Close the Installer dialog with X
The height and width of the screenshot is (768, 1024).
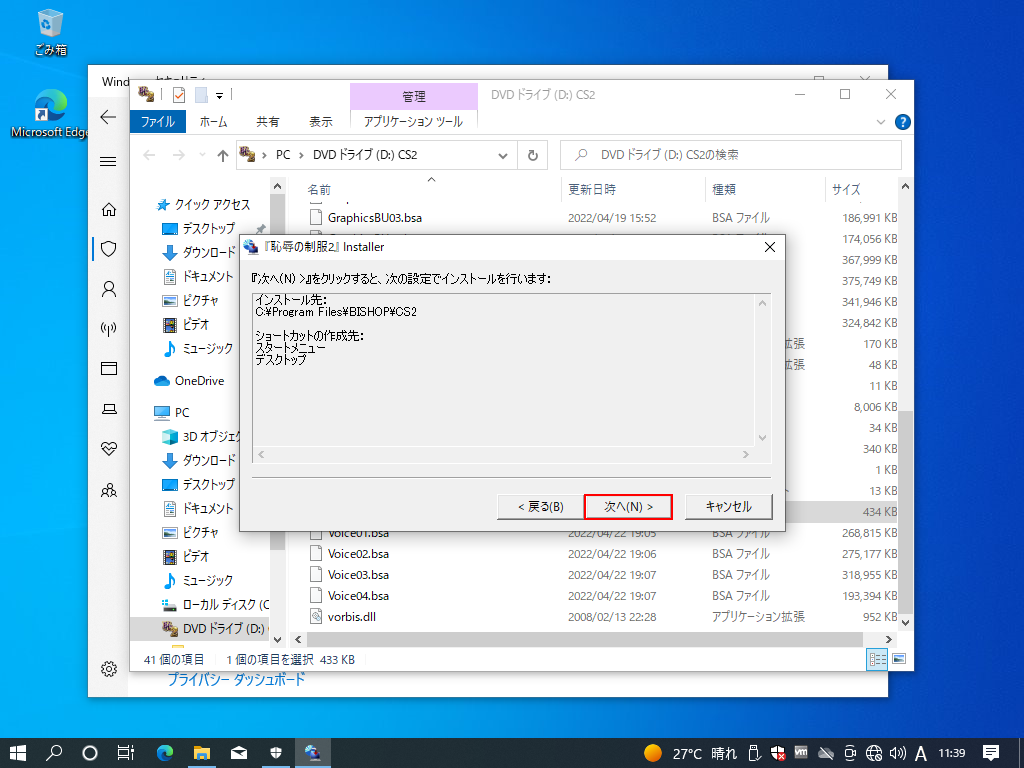coord(770,247)
